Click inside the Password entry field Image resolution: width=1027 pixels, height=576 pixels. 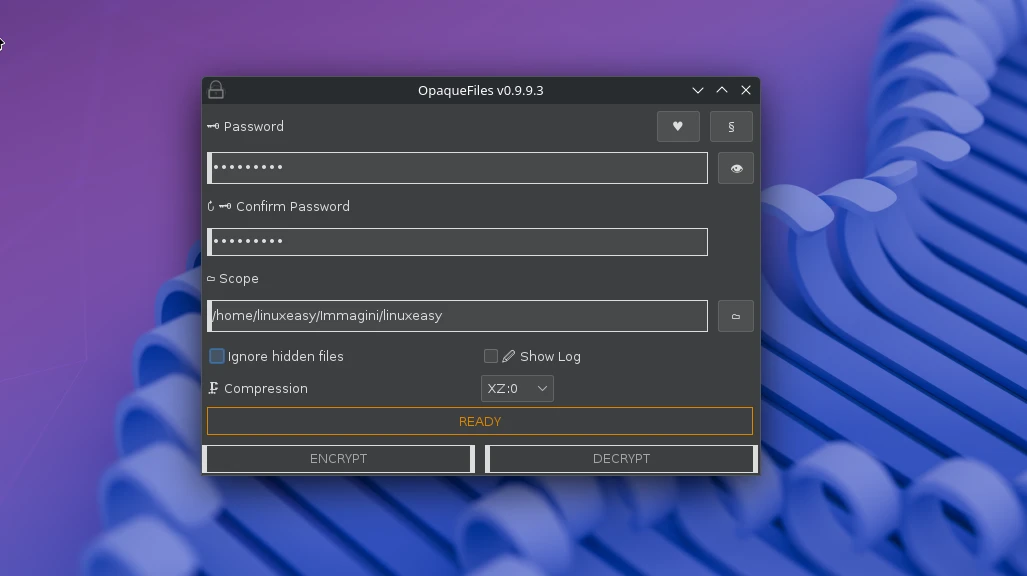tap(457, 167)
